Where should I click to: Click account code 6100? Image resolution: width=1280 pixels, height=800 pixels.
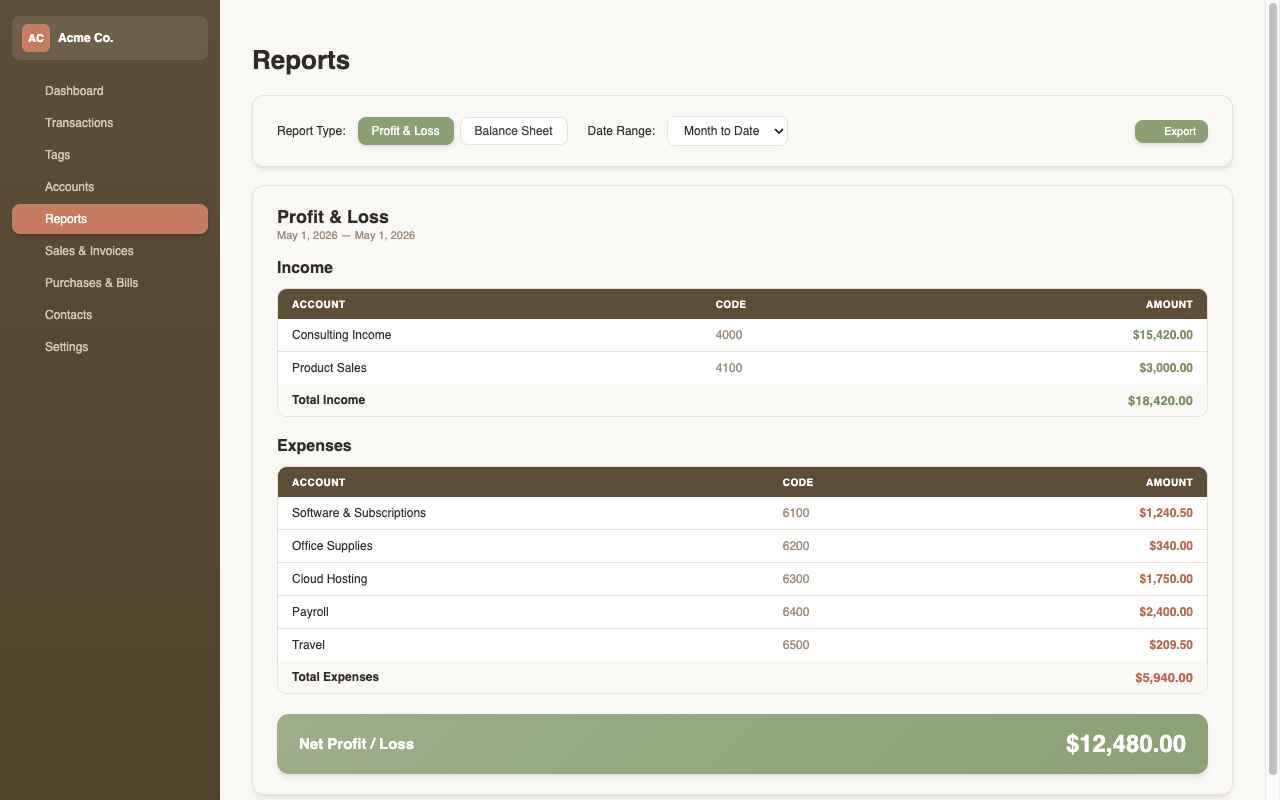click(x=796, y=513)
